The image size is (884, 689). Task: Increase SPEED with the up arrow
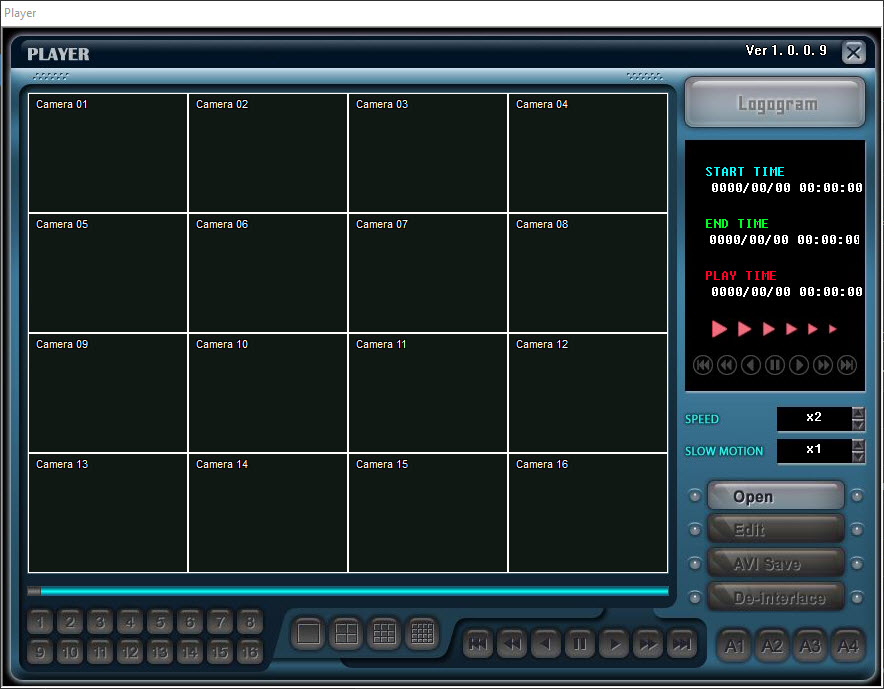tap(858, 412)
